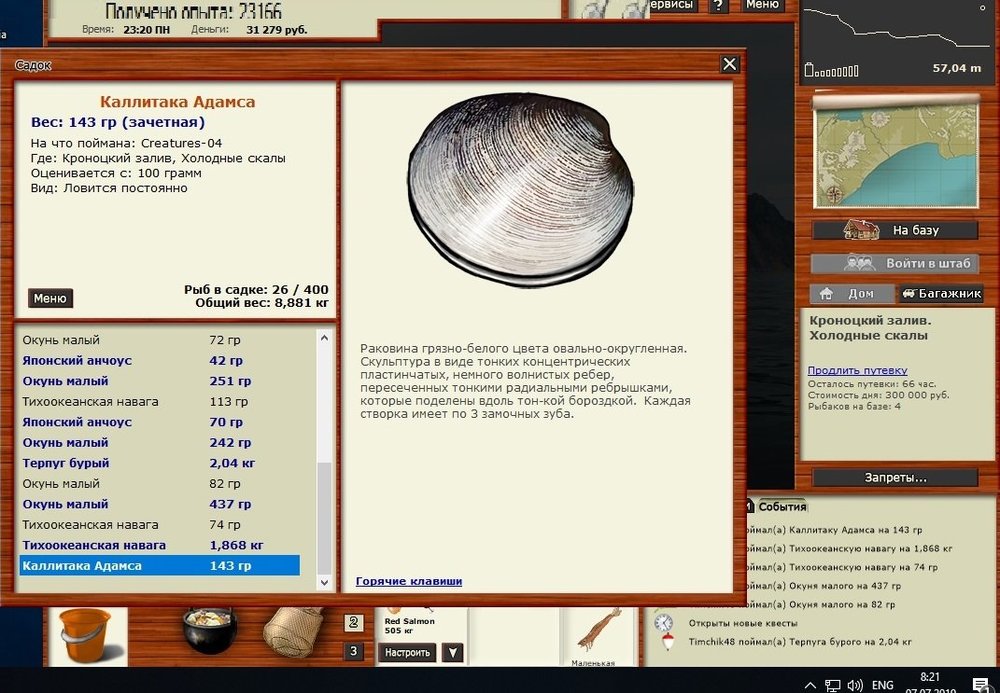Screen dimensions: 1000x693
Task: Switch to the Дом tab
Action: [x=850, y=294]
